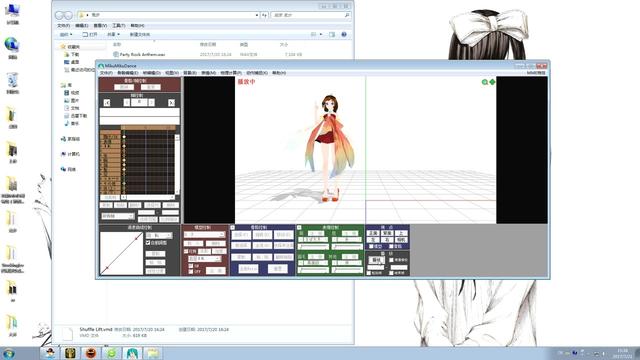Toggle the display checkbox in model control panel
Screen dimensions: 640x360
tap(187, 251)
